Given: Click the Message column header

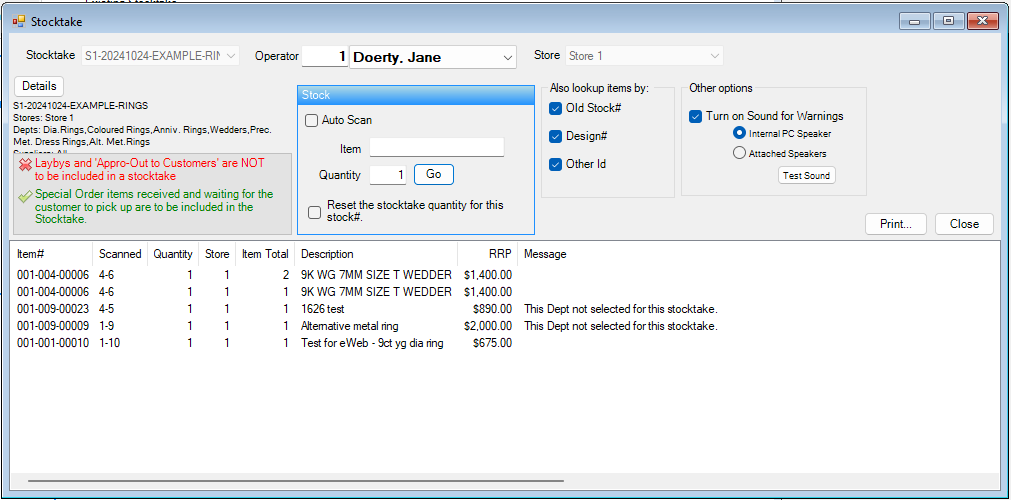Looking at the screenshot, I should 545,254.
